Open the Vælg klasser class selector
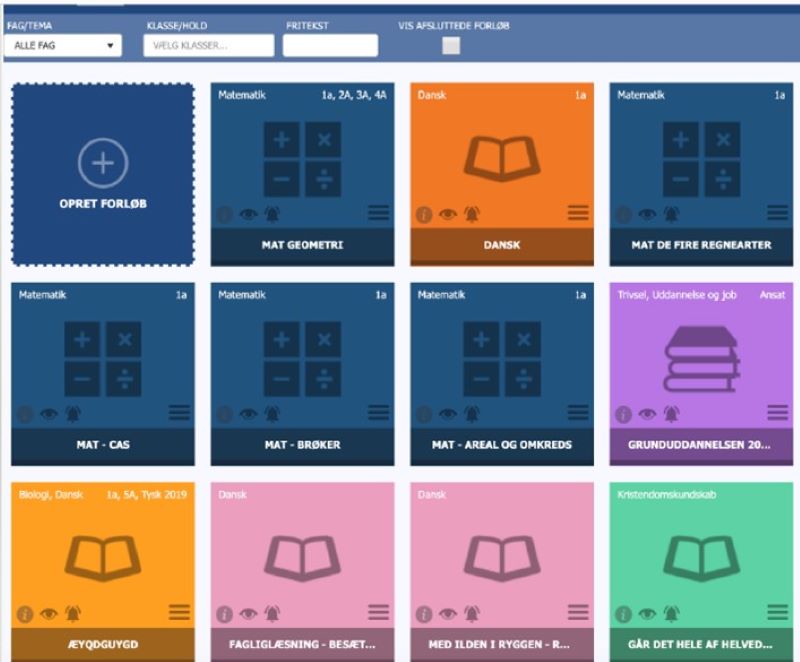Image resolution: width=800 pixels, height=662 pixels. (x=208, y=46)
